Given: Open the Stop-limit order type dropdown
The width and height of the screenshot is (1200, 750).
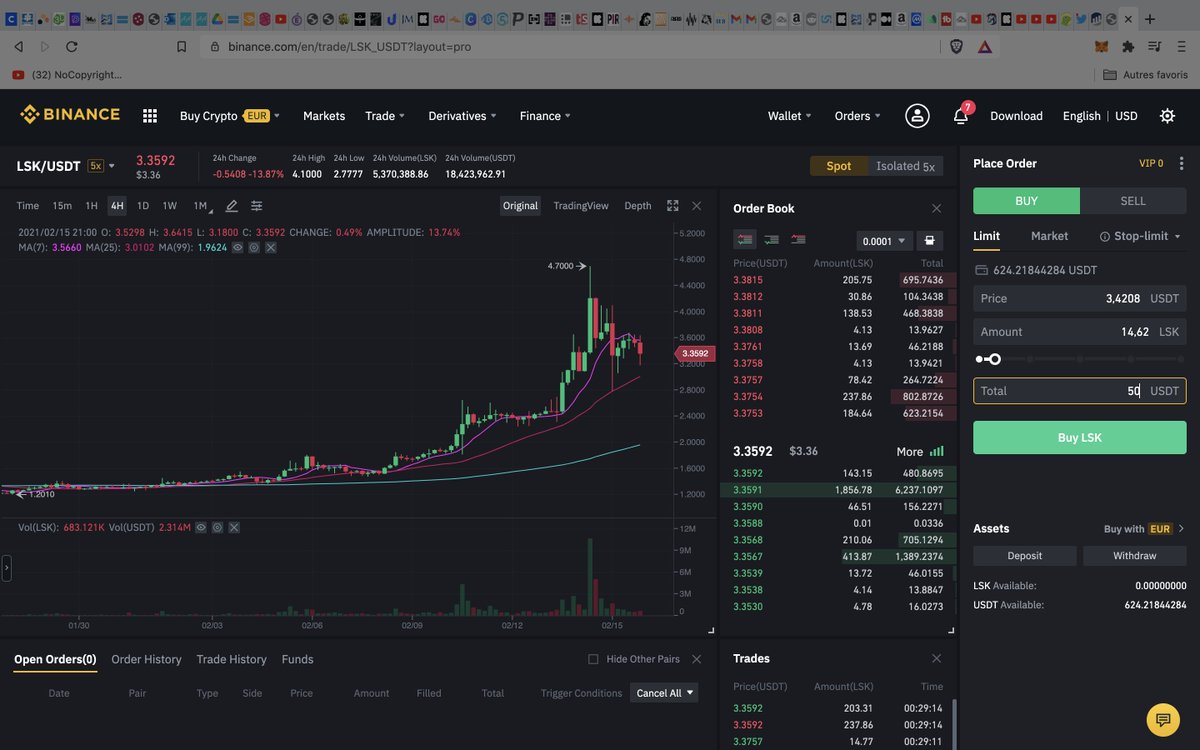Looking at the screenshot, I should (1140, 236).
